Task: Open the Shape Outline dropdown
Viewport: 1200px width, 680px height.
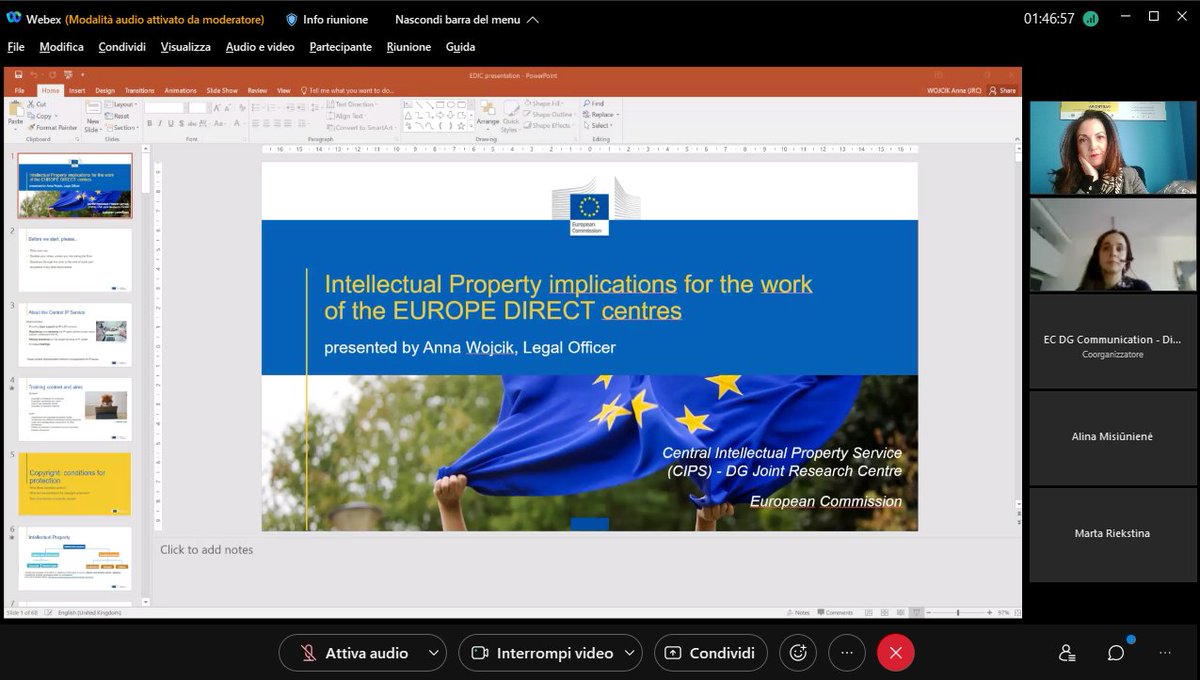Action: pyautogui.click(x=549, y=115)
